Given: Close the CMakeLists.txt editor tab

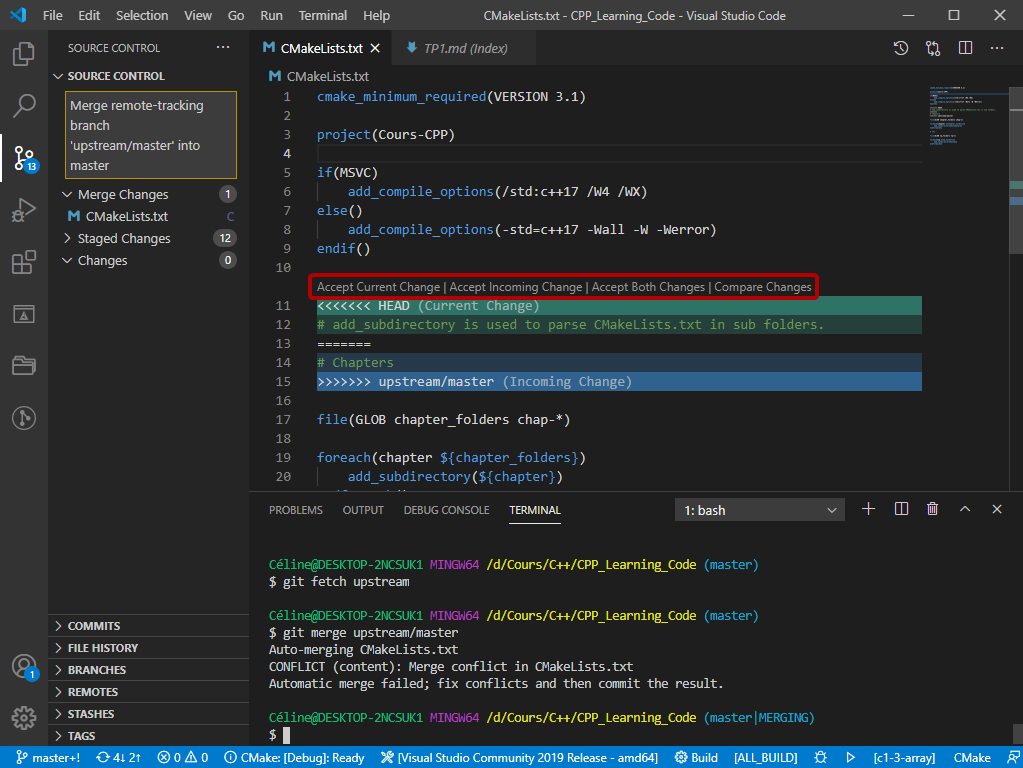Looking at the screenshot, I should tap(375, 48).
